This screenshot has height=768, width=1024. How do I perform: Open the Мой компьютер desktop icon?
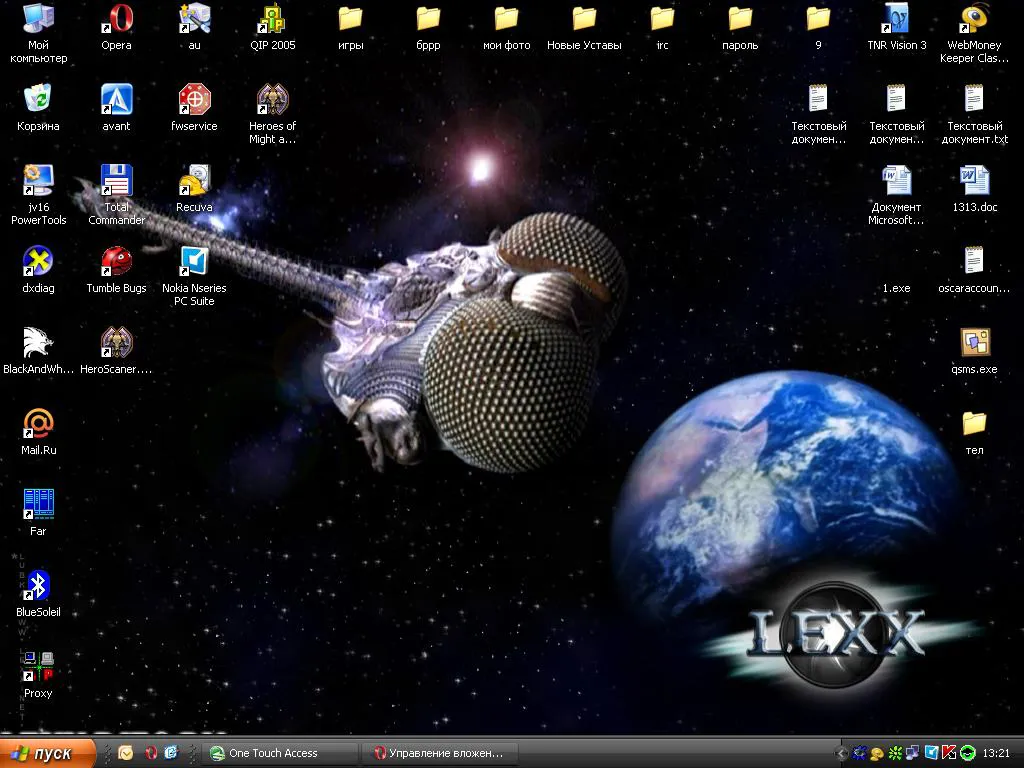pyautogui.click(x=38, y=33)
